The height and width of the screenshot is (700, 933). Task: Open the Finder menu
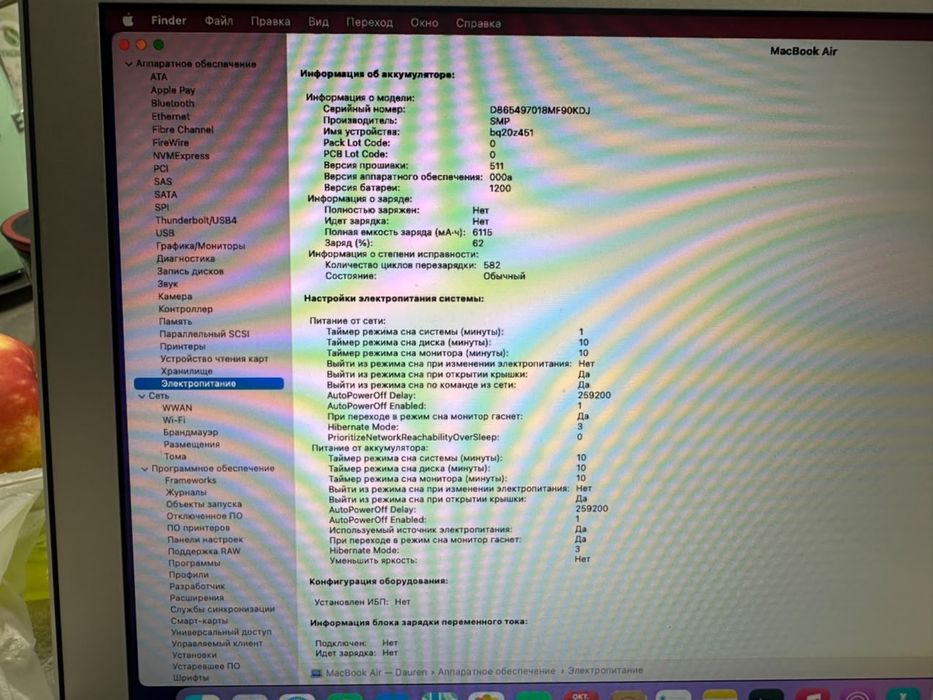[x=168, y=21]
